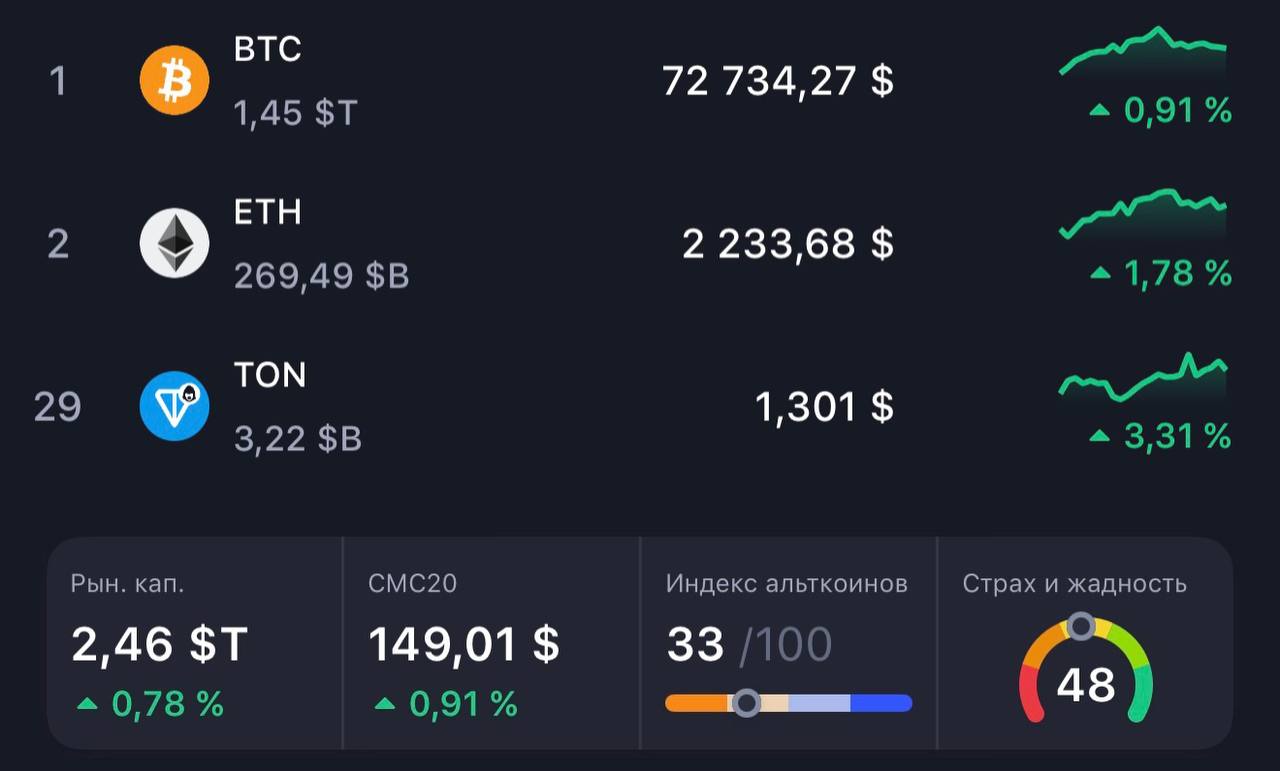This screenshot has width=1280, height=771.
Task: Click the ETH 1,78 % change indicator
Action: click(1160, 273)
